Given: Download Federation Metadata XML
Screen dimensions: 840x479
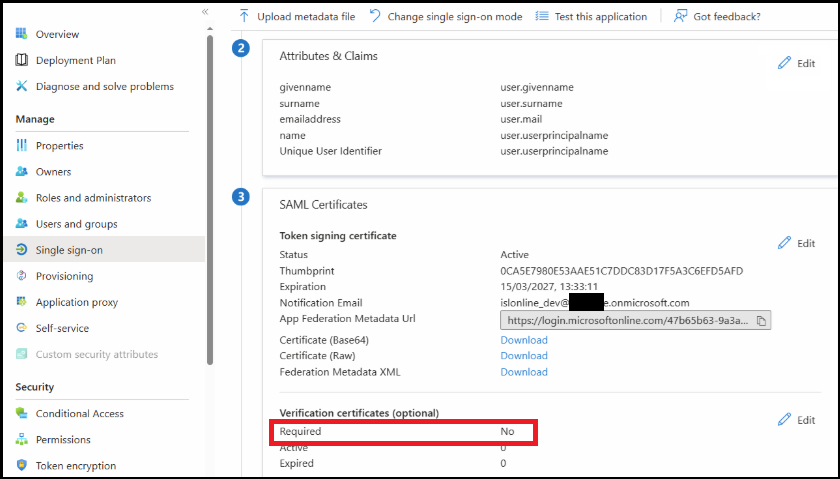Looking at the screenshot, I should pos(523,372).
